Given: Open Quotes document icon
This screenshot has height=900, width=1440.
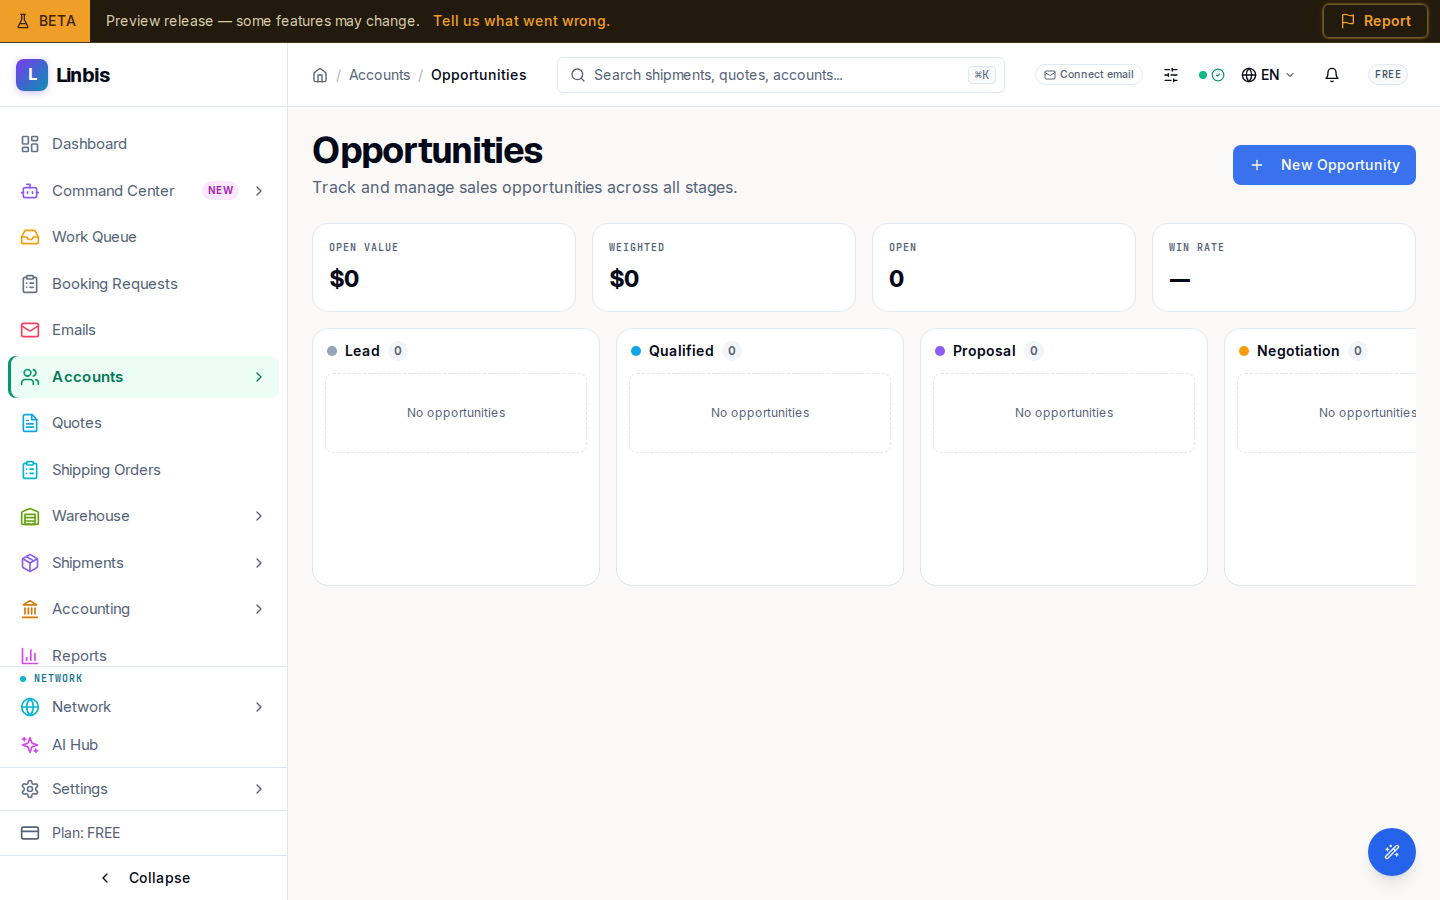Looking at the screenshot, I should click(30, 423).
